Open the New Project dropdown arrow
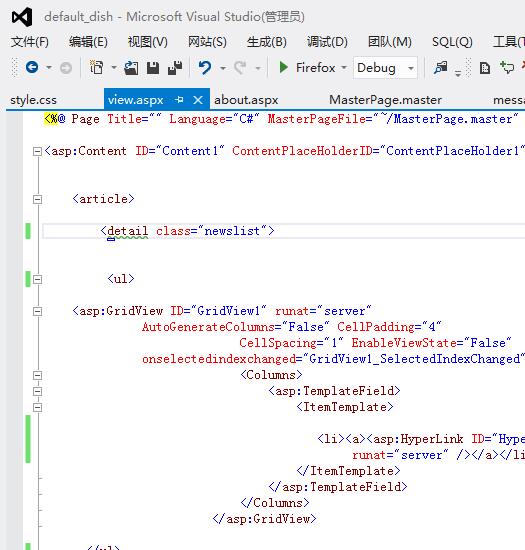The image size is (525, 550). pyautogui.click(x=114, y=67)
